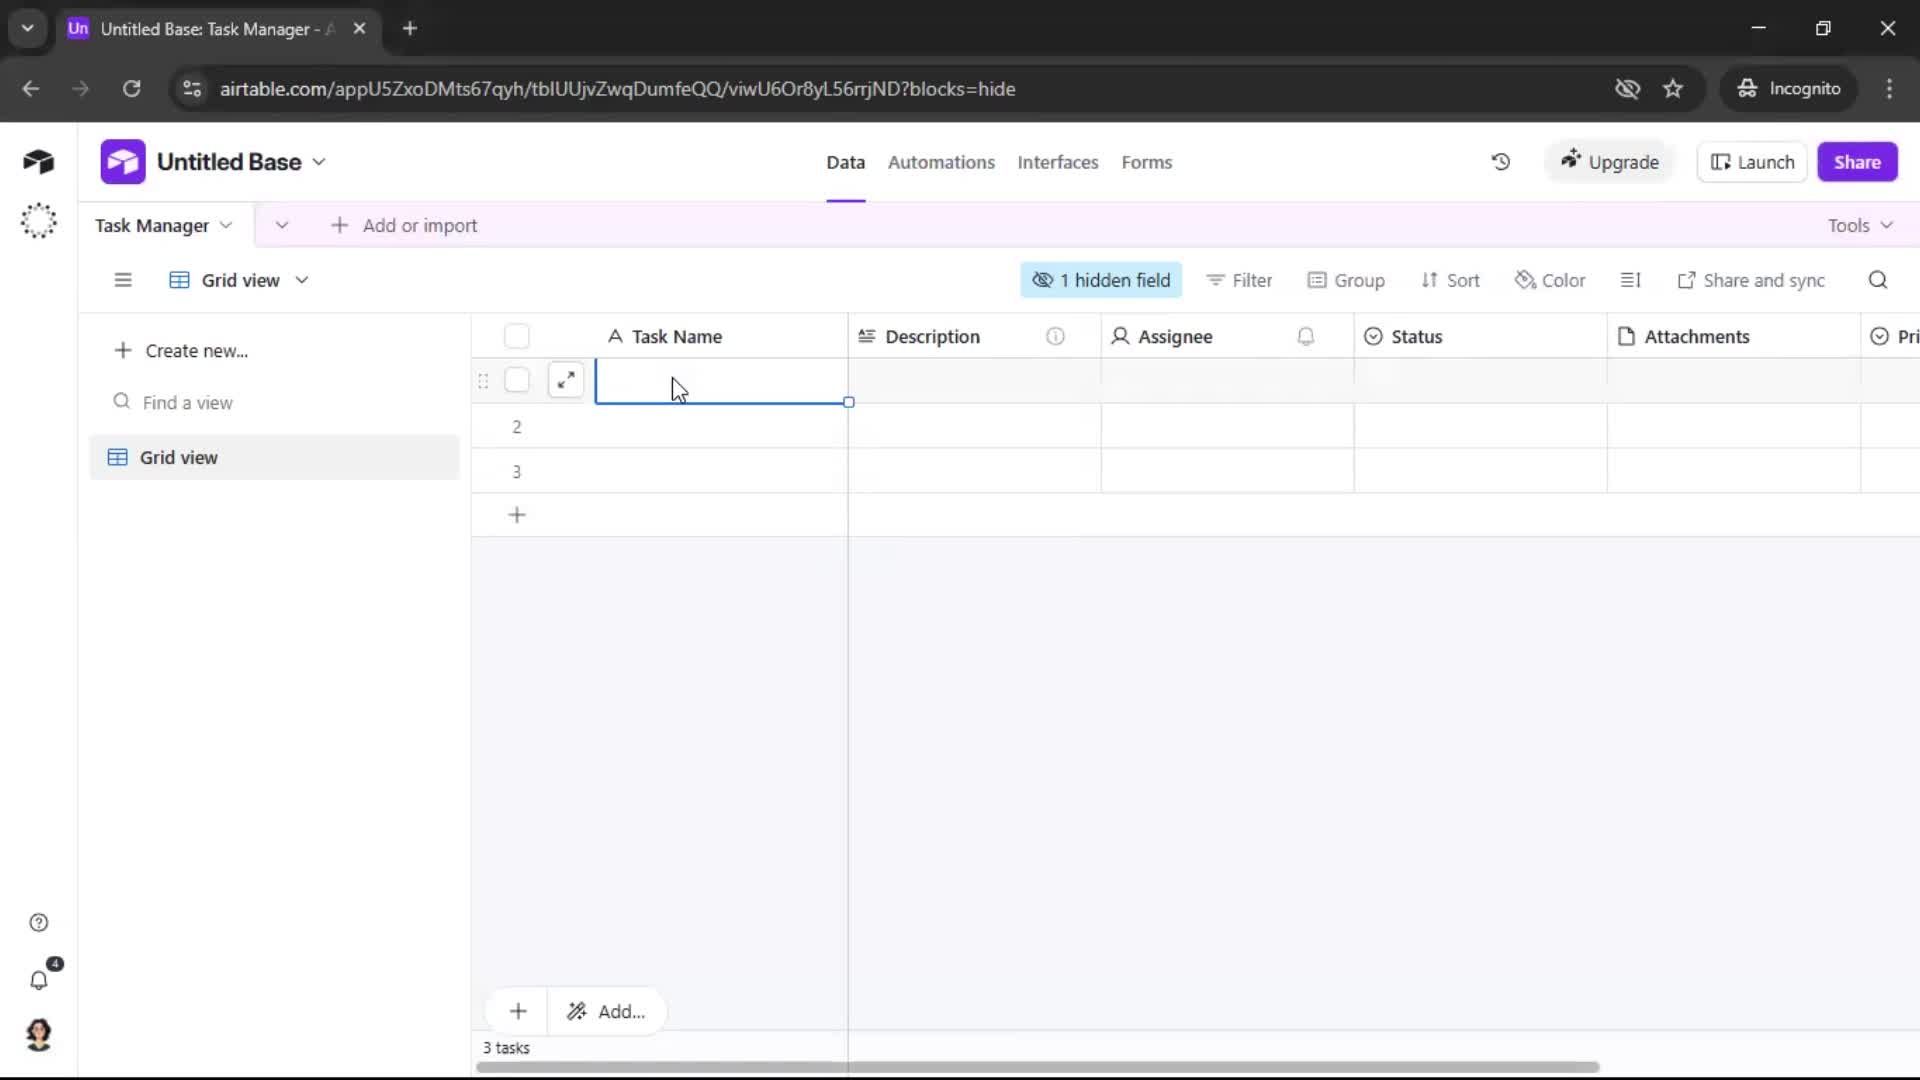The width and height of the screenshot is (1920, 1080).
Task: Go back in browser history
Action: pyautogui.click(x=31, y=89)
